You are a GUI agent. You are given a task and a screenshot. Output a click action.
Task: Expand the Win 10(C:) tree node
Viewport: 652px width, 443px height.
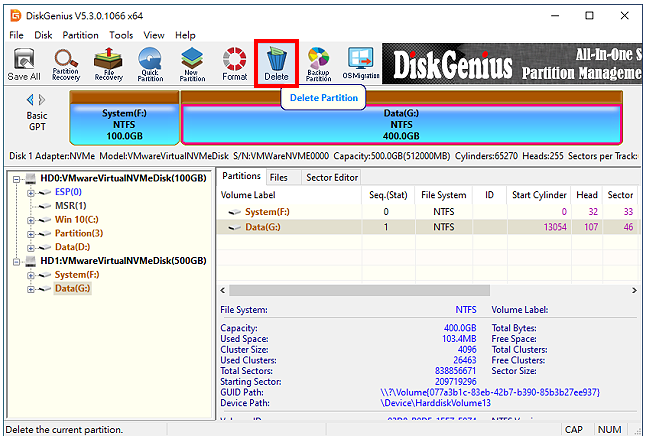(x=30, y=220)
